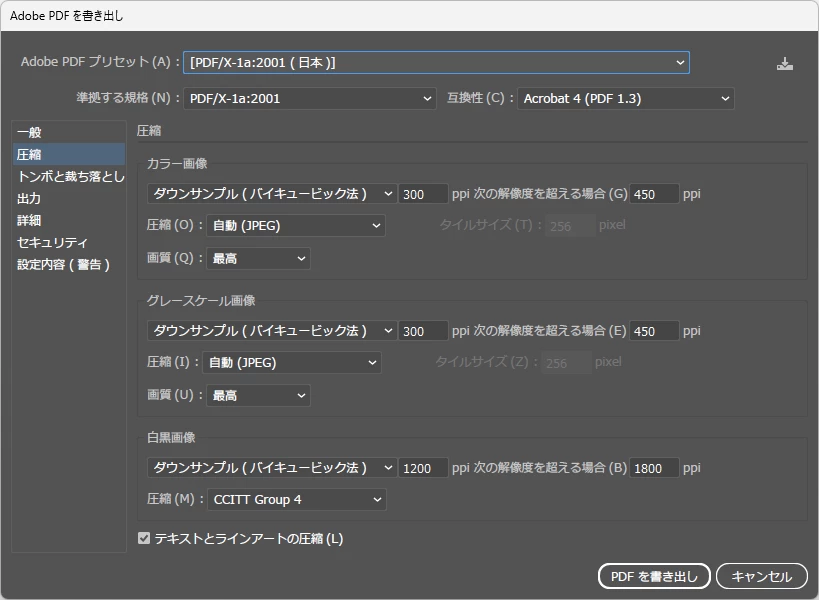Open カラー画像 圧縮 (O) dropdown

[296, 226]
